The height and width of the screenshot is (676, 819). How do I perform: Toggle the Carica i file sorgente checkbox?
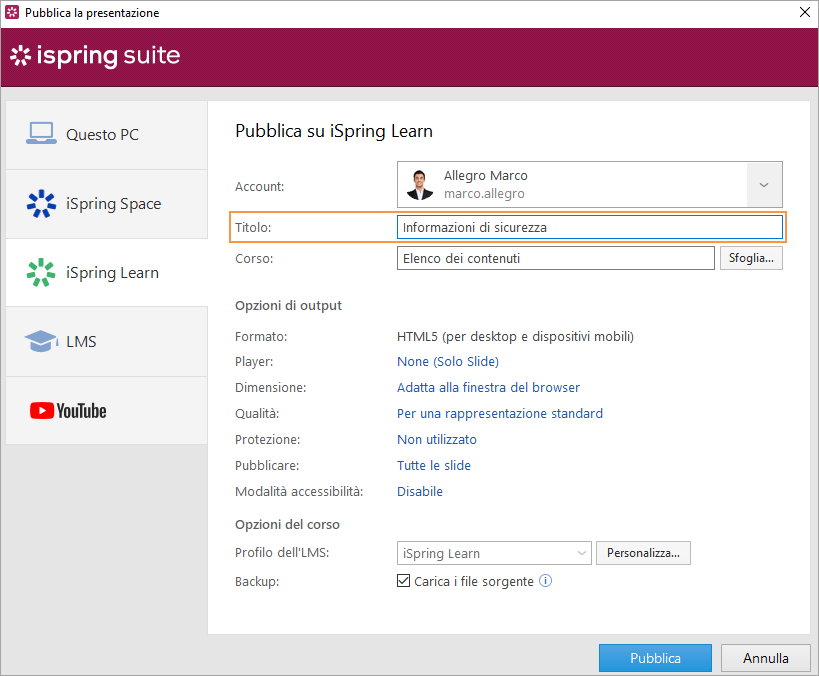click(404, 581)
